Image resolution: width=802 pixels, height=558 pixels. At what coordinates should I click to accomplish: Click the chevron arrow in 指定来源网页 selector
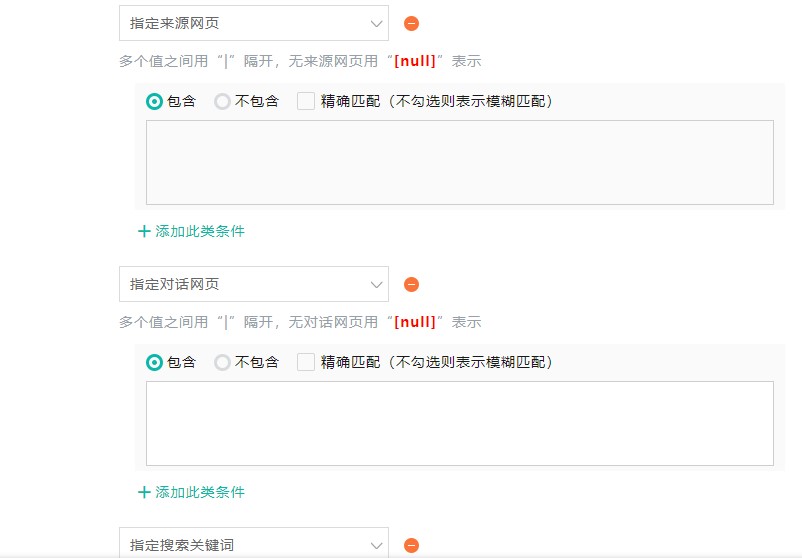[x=376, y=23]
